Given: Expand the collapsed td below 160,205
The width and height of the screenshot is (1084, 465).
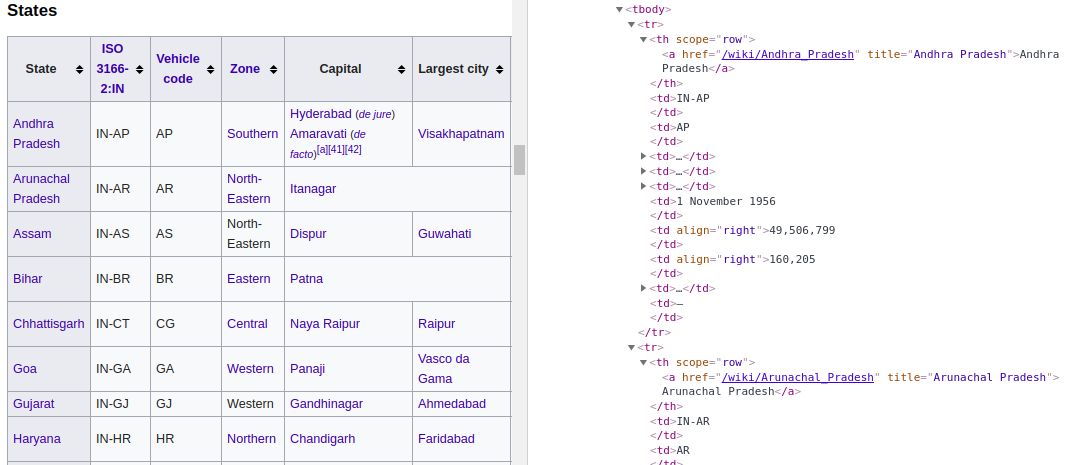Looking at the screenshot, I should (x=644, y=289).
